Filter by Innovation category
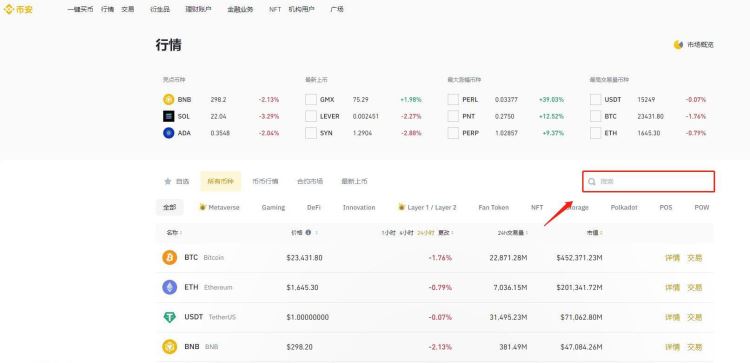The height and width of the screenshot is (363, 750). (x=359, y=208)
